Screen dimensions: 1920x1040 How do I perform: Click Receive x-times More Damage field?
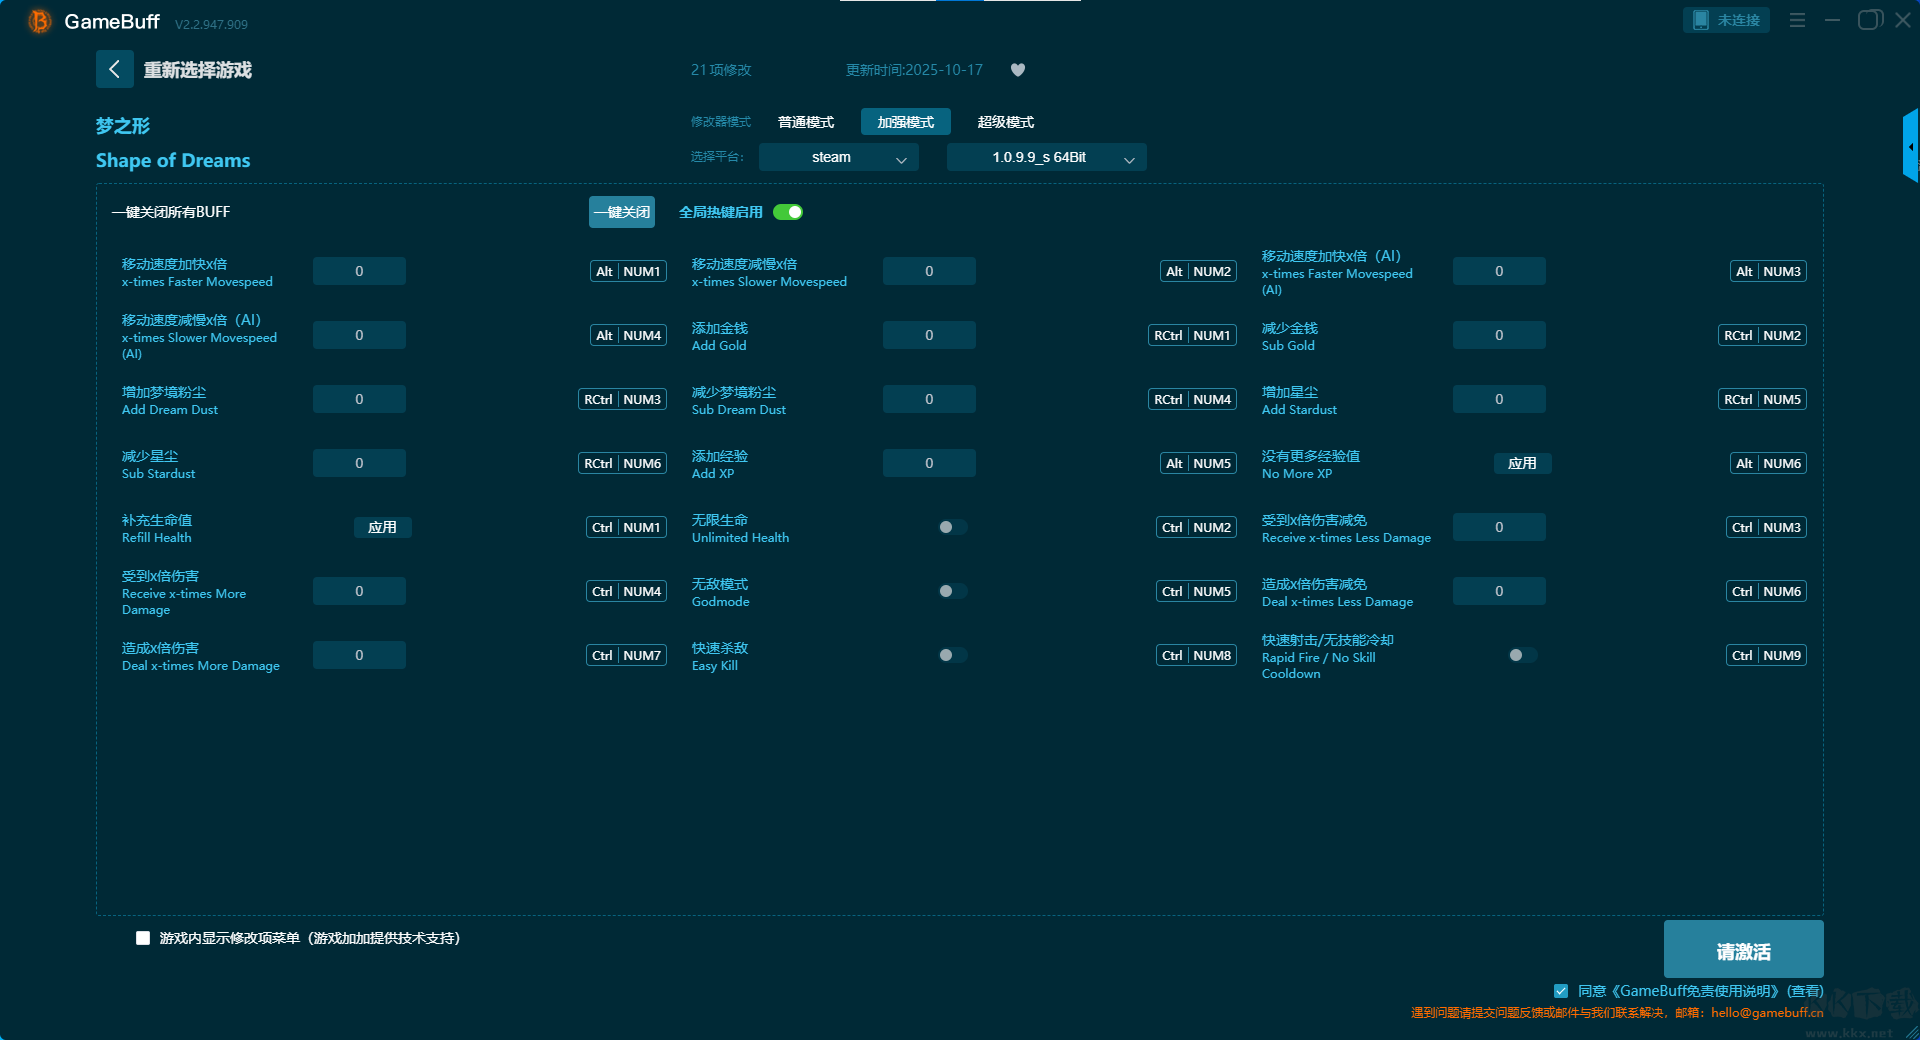(x=359, y=591)
